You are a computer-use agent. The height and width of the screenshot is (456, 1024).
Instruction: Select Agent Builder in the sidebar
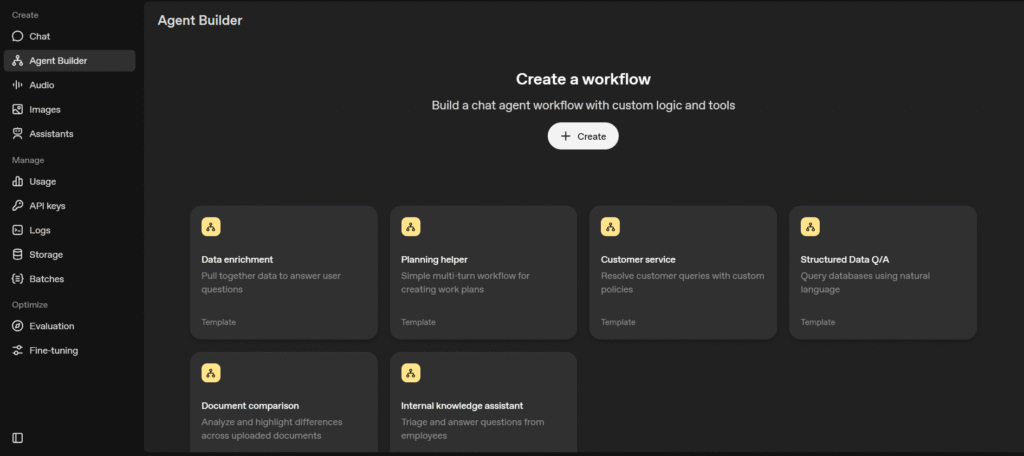tap(58, 61)
